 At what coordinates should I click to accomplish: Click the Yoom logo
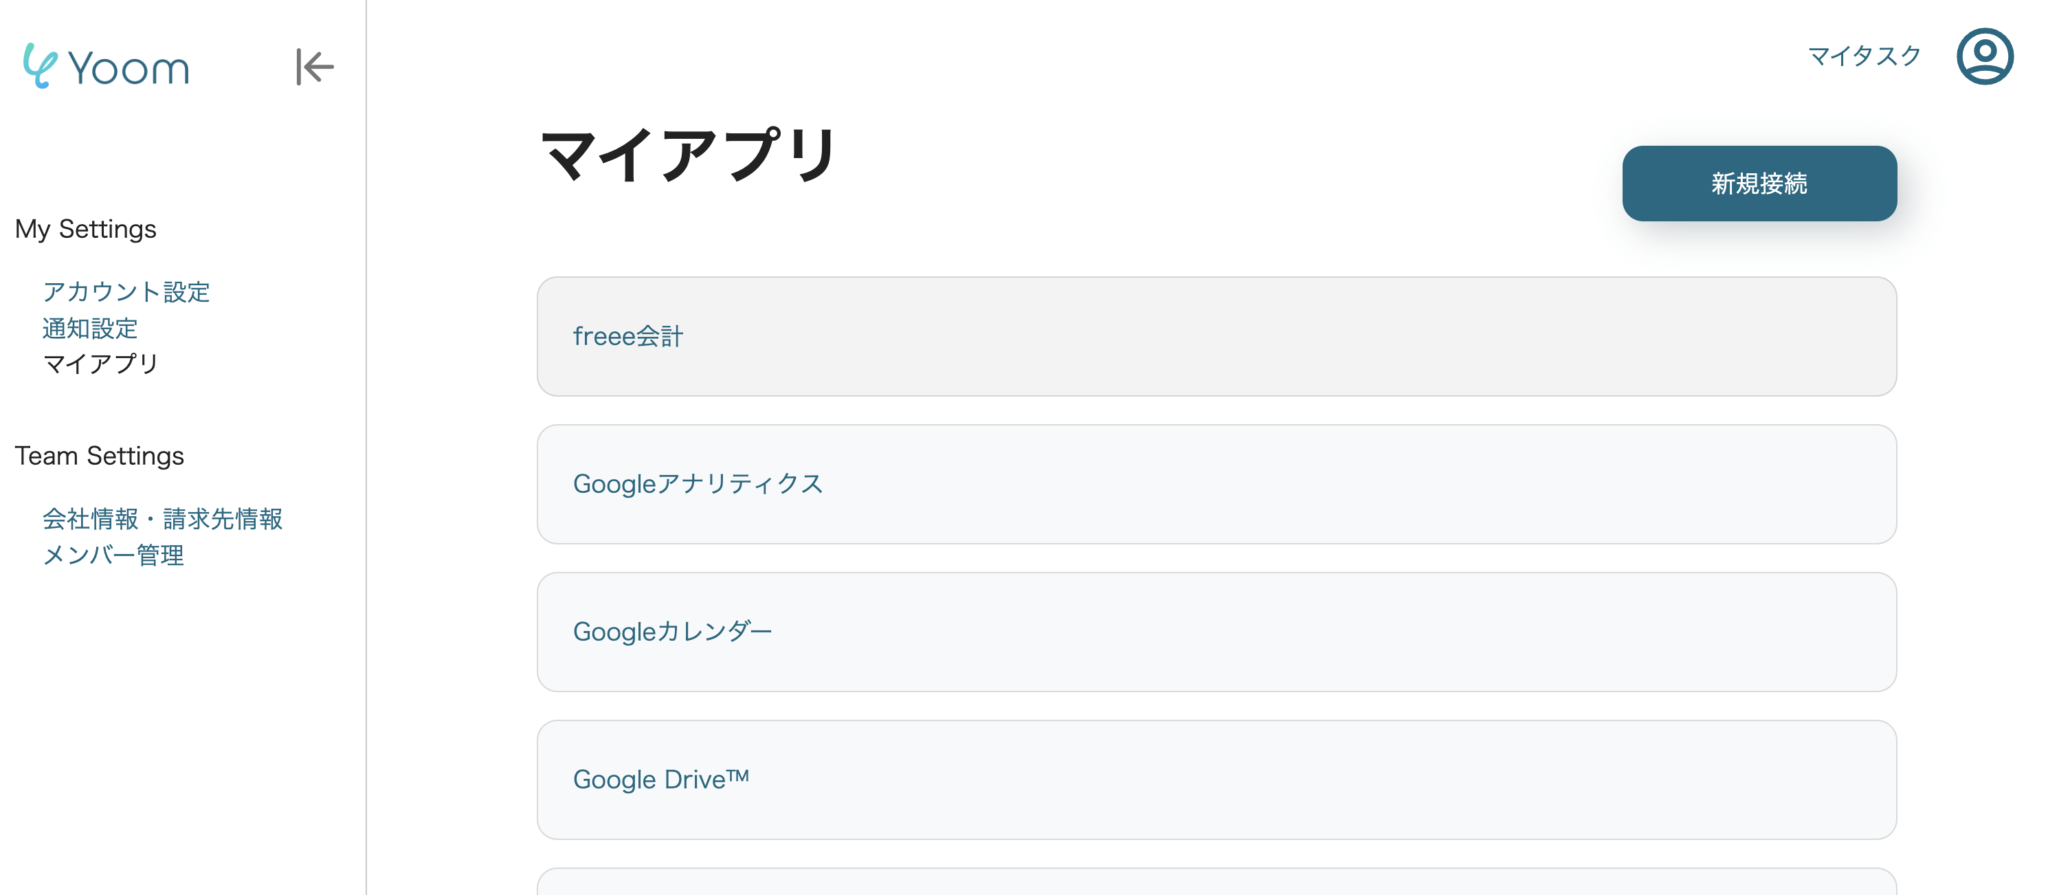(104, 66)
